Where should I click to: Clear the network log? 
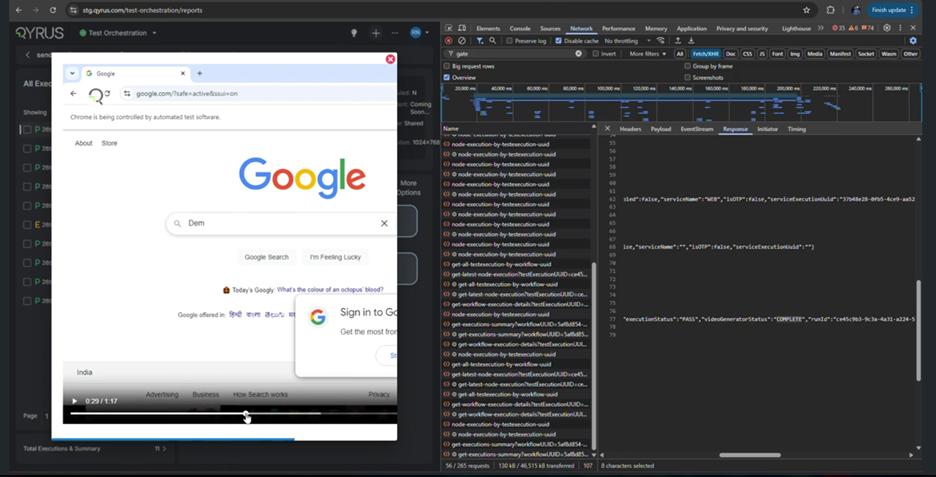pyautogui.click(x=461, y=41)
